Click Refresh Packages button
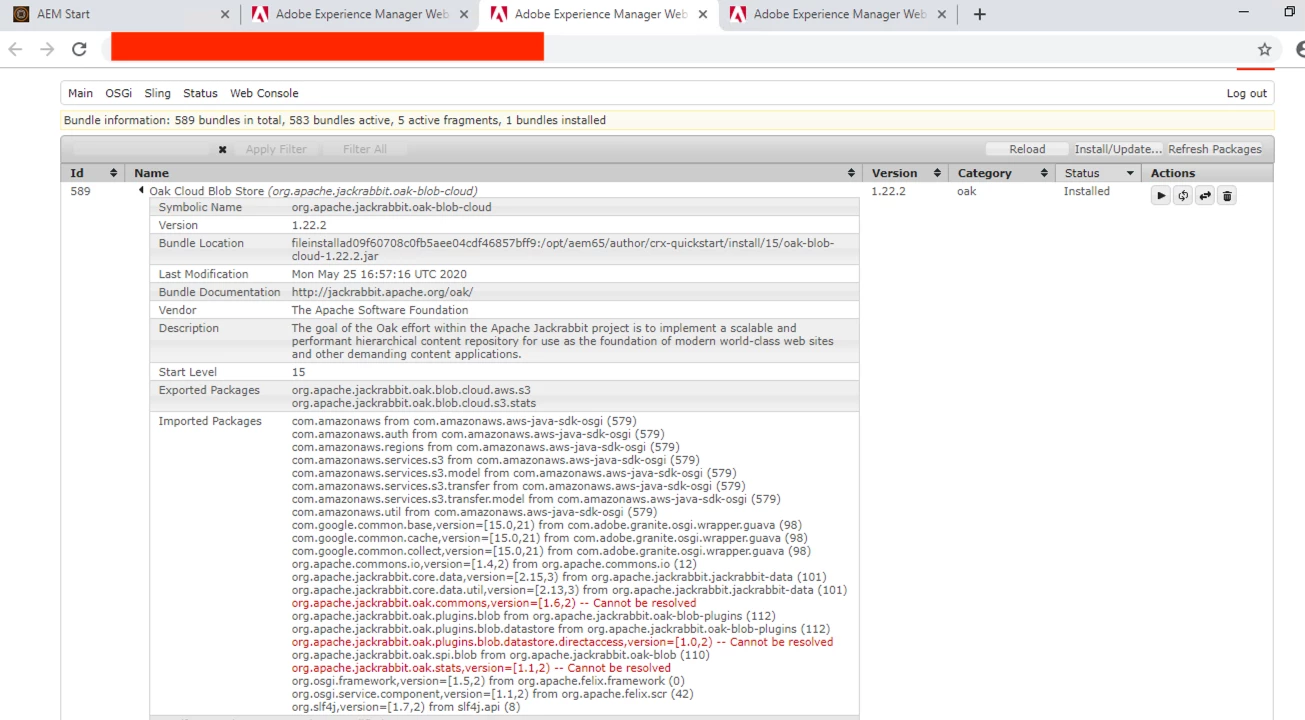Screen dimensions: 1305x720 point(1214,149)
